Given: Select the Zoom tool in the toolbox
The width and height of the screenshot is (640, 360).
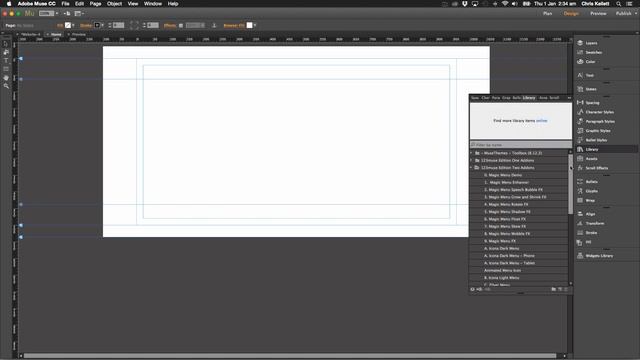Looking at the screenshot, I should pyautogui.click(x=6, y=86).
